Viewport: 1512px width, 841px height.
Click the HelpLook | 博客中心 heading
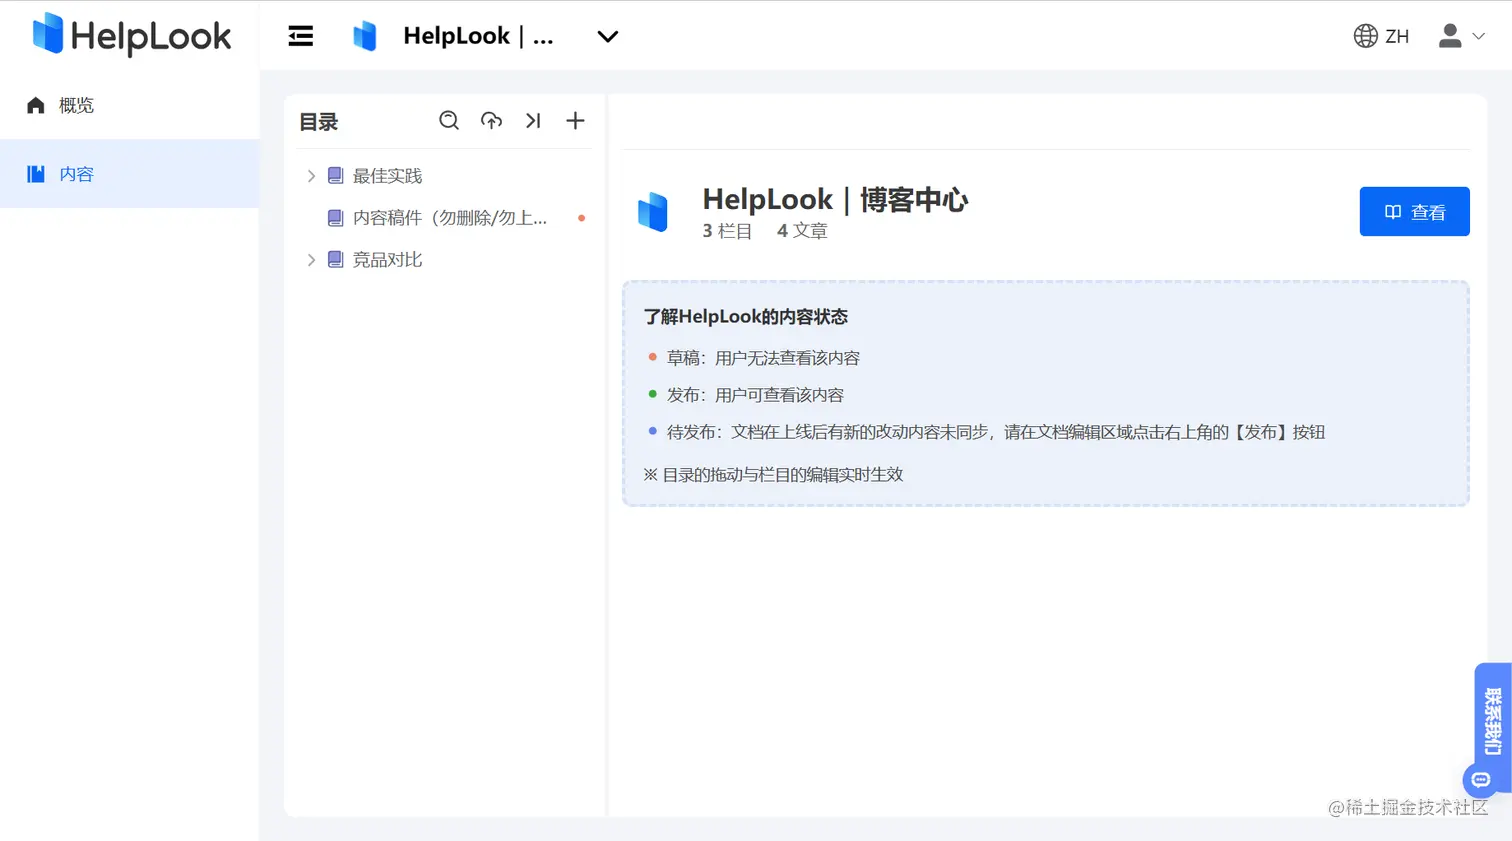coord(835,200)
